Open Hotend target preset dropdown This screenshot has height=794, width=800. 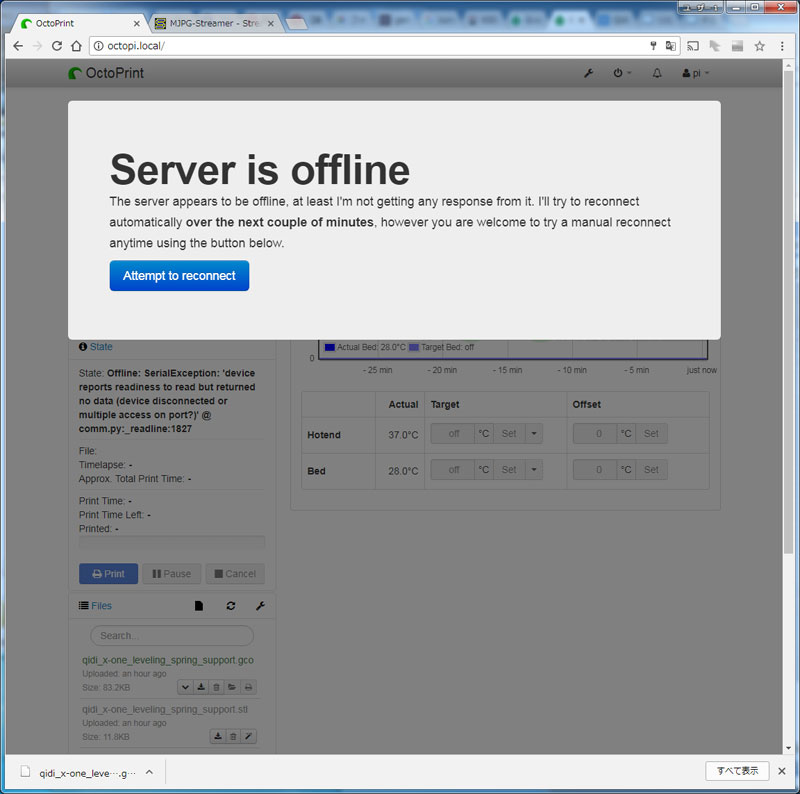[534, 434]
